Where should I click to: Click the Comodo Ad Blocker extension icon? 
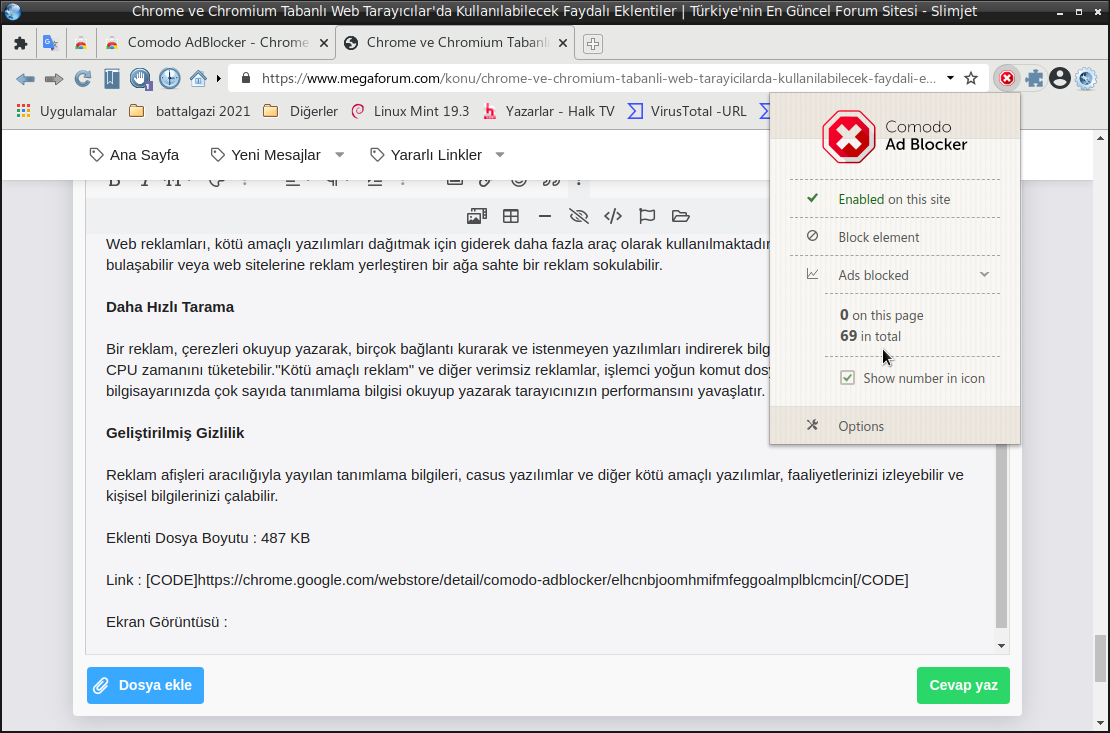[1007, 79]
